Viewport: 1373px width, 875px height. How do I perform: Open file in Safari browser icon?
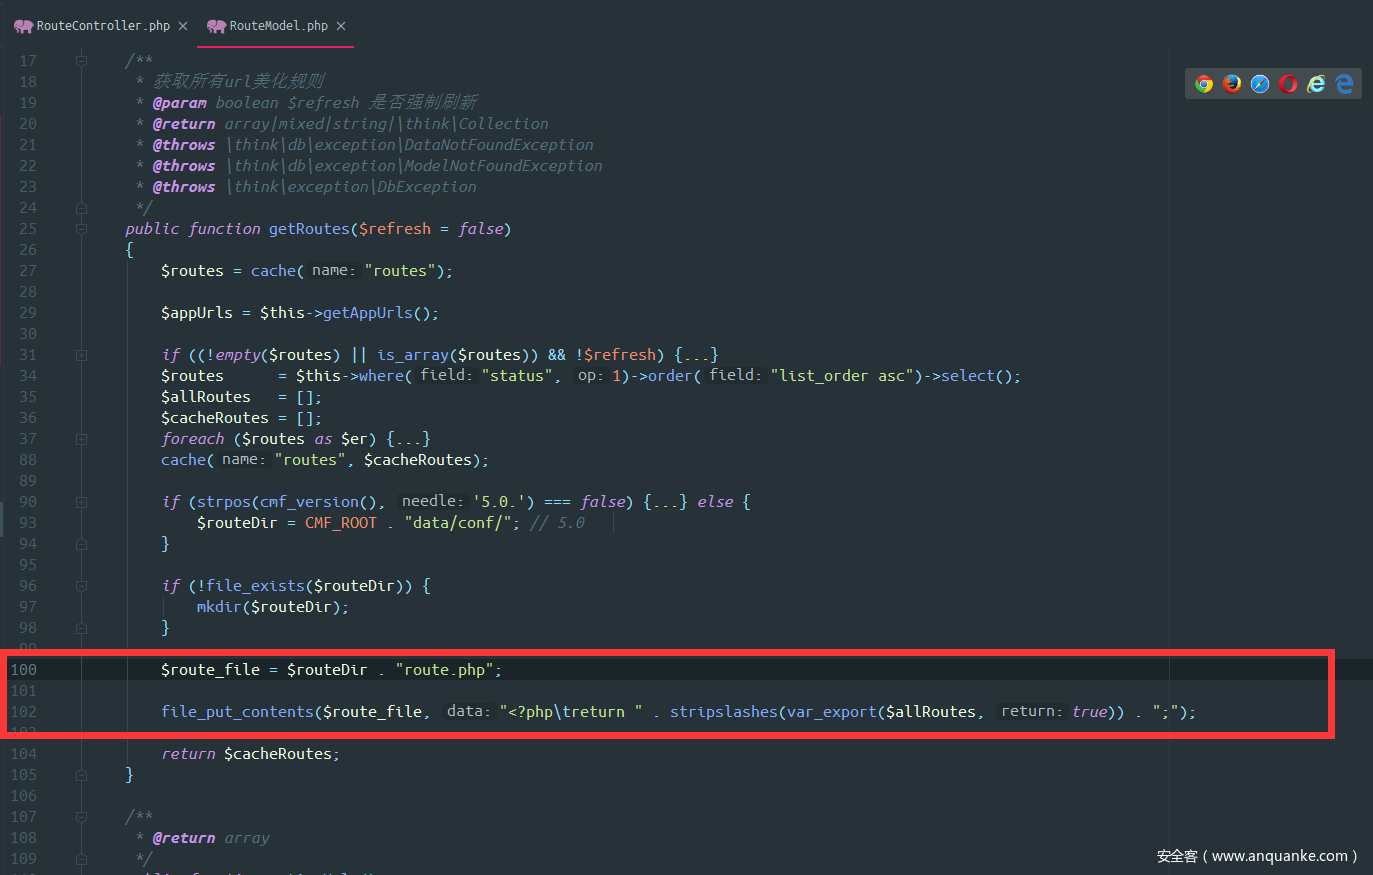pos(1260,84)
